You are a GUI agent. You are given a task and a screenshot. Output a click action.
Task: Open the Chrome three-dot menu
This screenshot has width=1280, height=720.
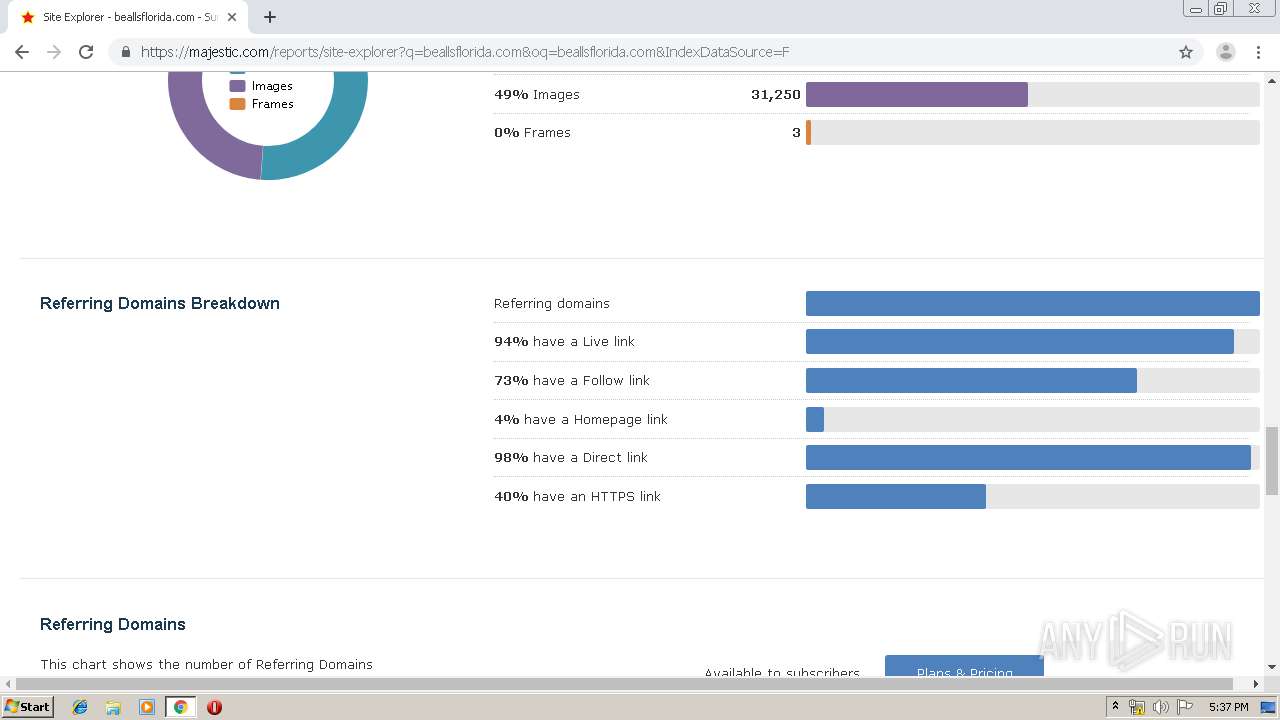[x=1258, y=52]
